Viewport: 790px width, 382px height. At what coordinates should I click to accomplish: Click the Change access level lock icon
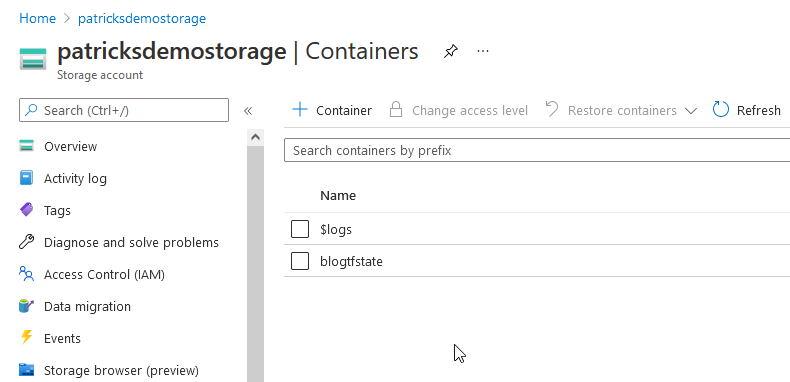tap(396, 110)
